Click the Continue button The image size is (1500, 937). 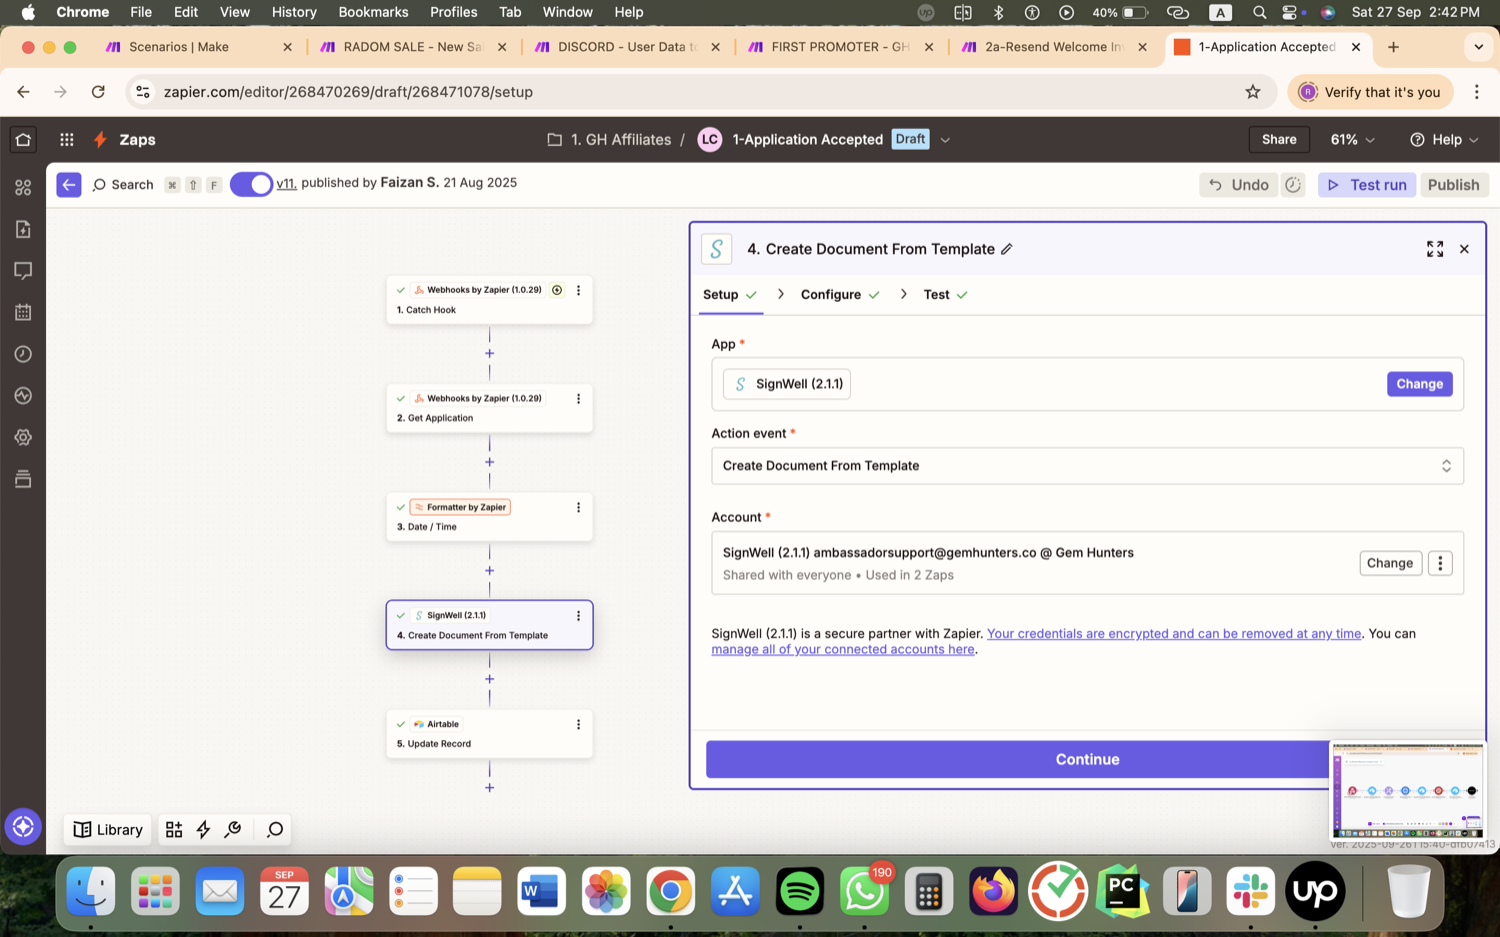[x=1087, y=760]
